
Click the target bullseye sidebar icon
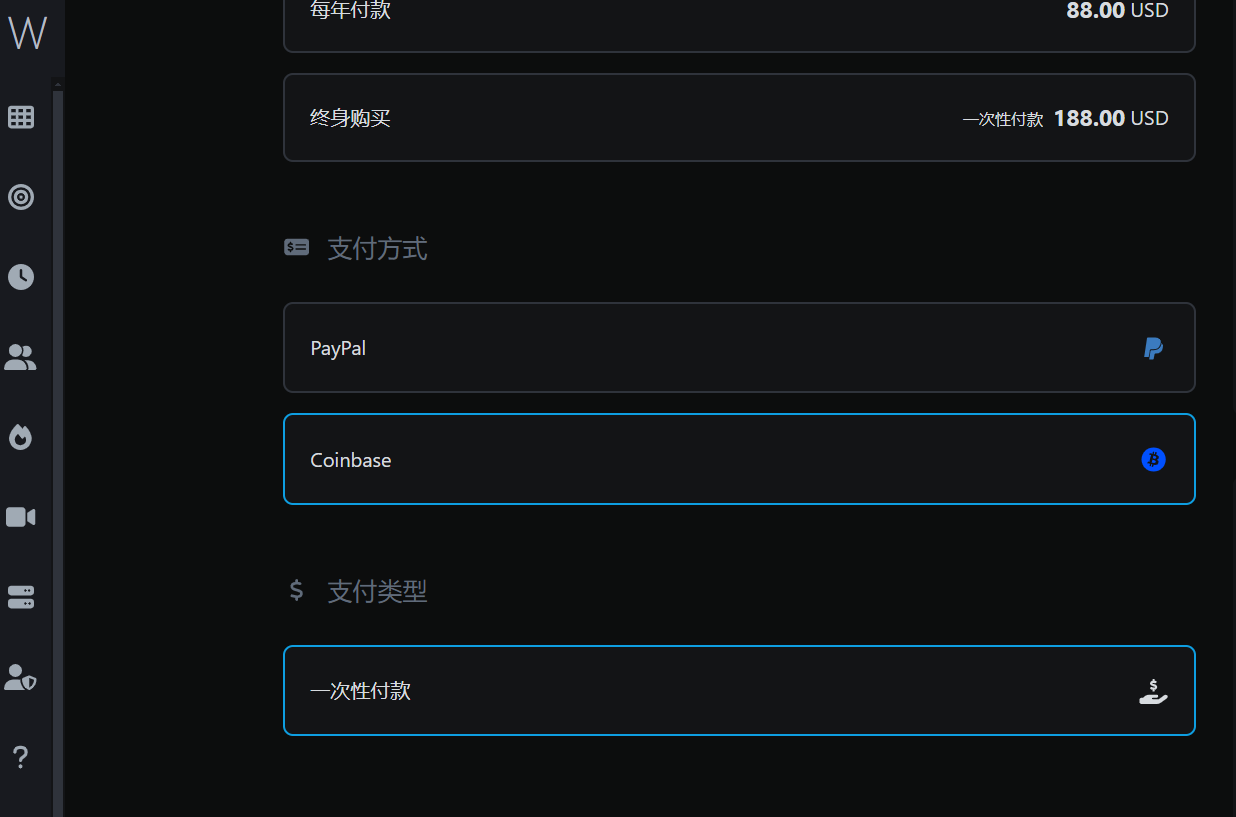[21, 197]
